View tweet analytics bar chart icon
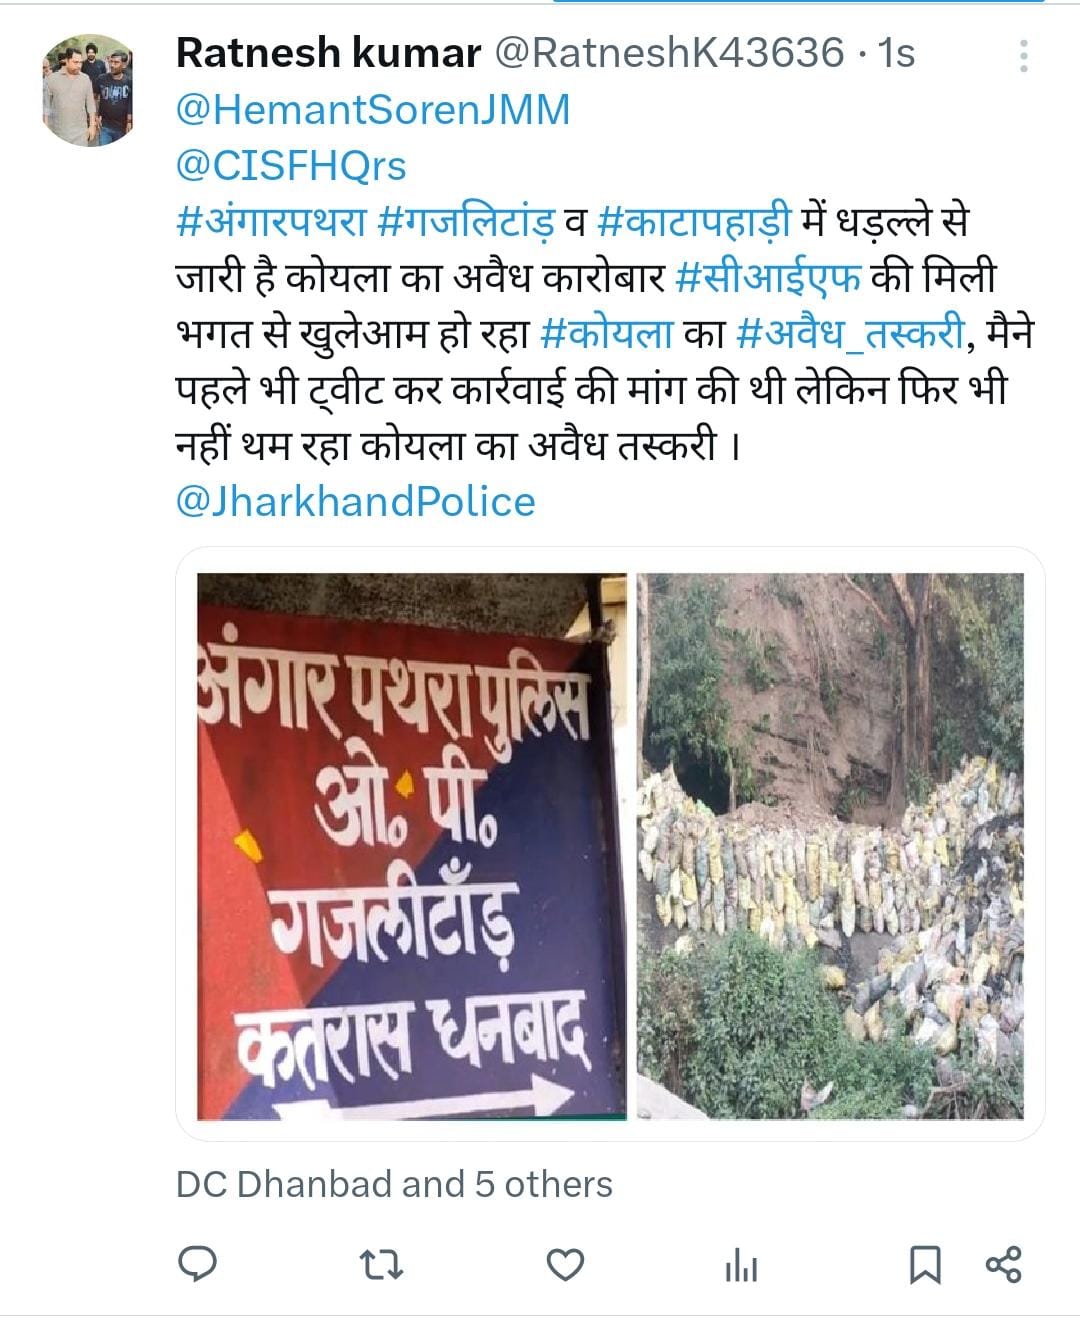This screenshot has height=1320, width=1080. point(741,1266)
